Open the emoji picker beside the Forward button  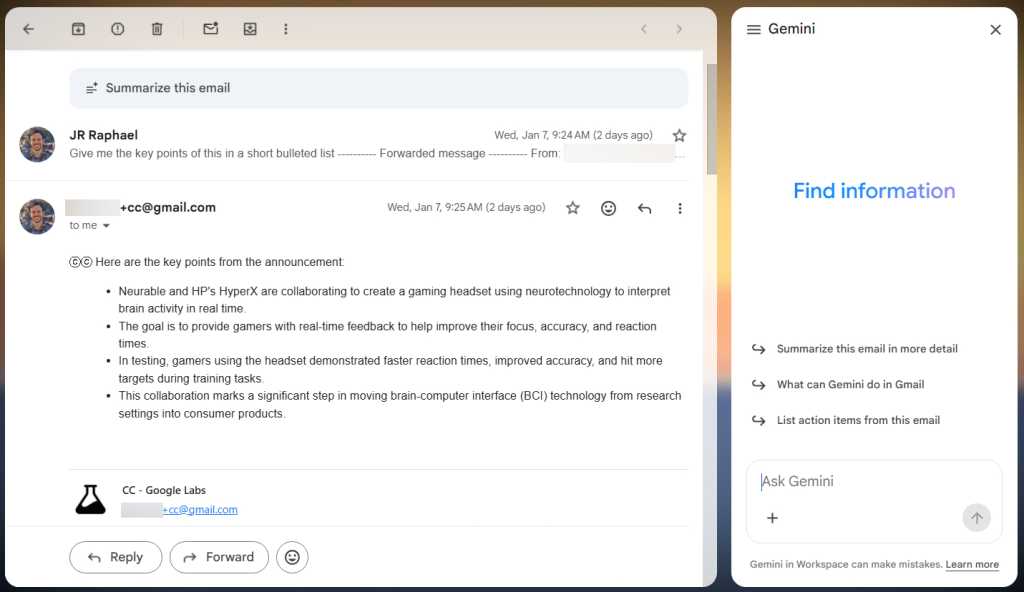pyautogui.click(x=292, y=557)
